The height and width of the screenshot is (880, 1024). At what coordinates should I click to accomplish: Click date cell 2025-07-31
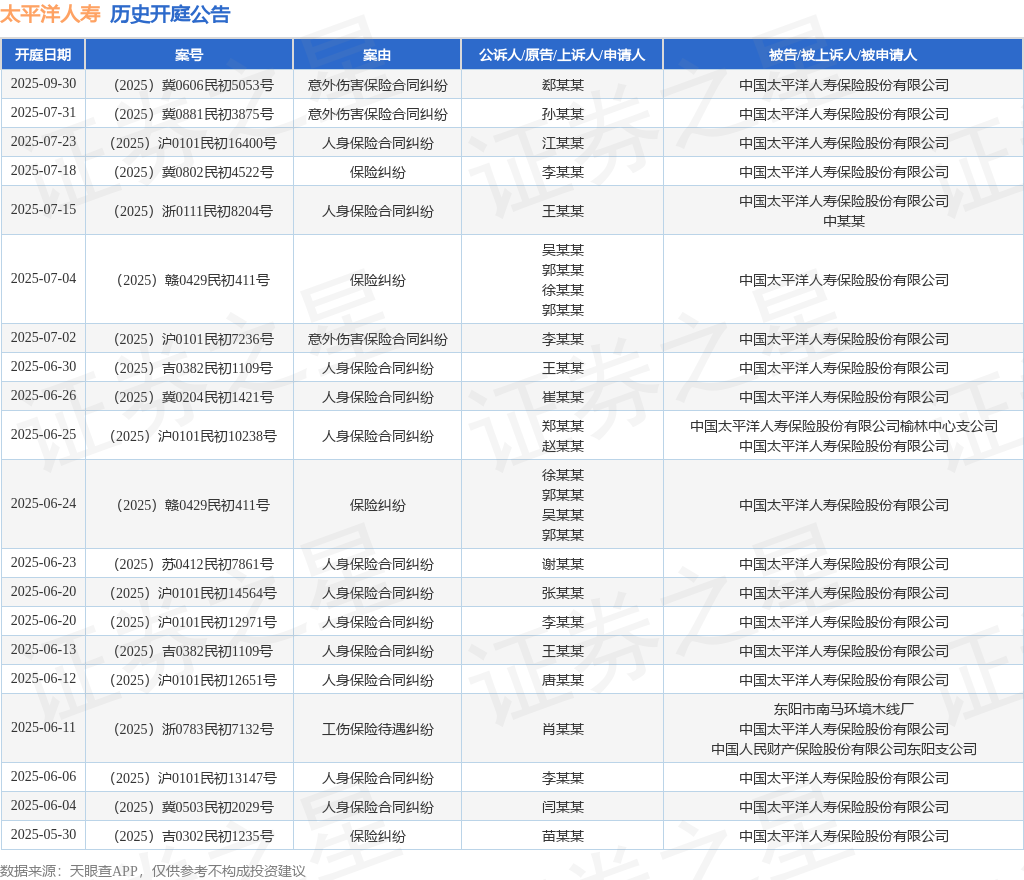click(x=43, y=112)
